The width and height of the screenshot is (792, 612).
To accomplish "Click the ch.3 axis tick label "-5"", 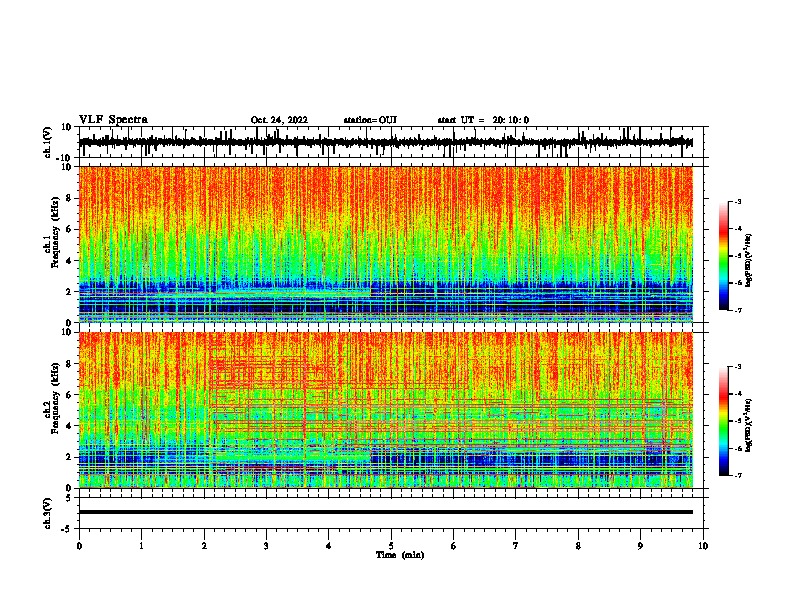I will [68, 529].
